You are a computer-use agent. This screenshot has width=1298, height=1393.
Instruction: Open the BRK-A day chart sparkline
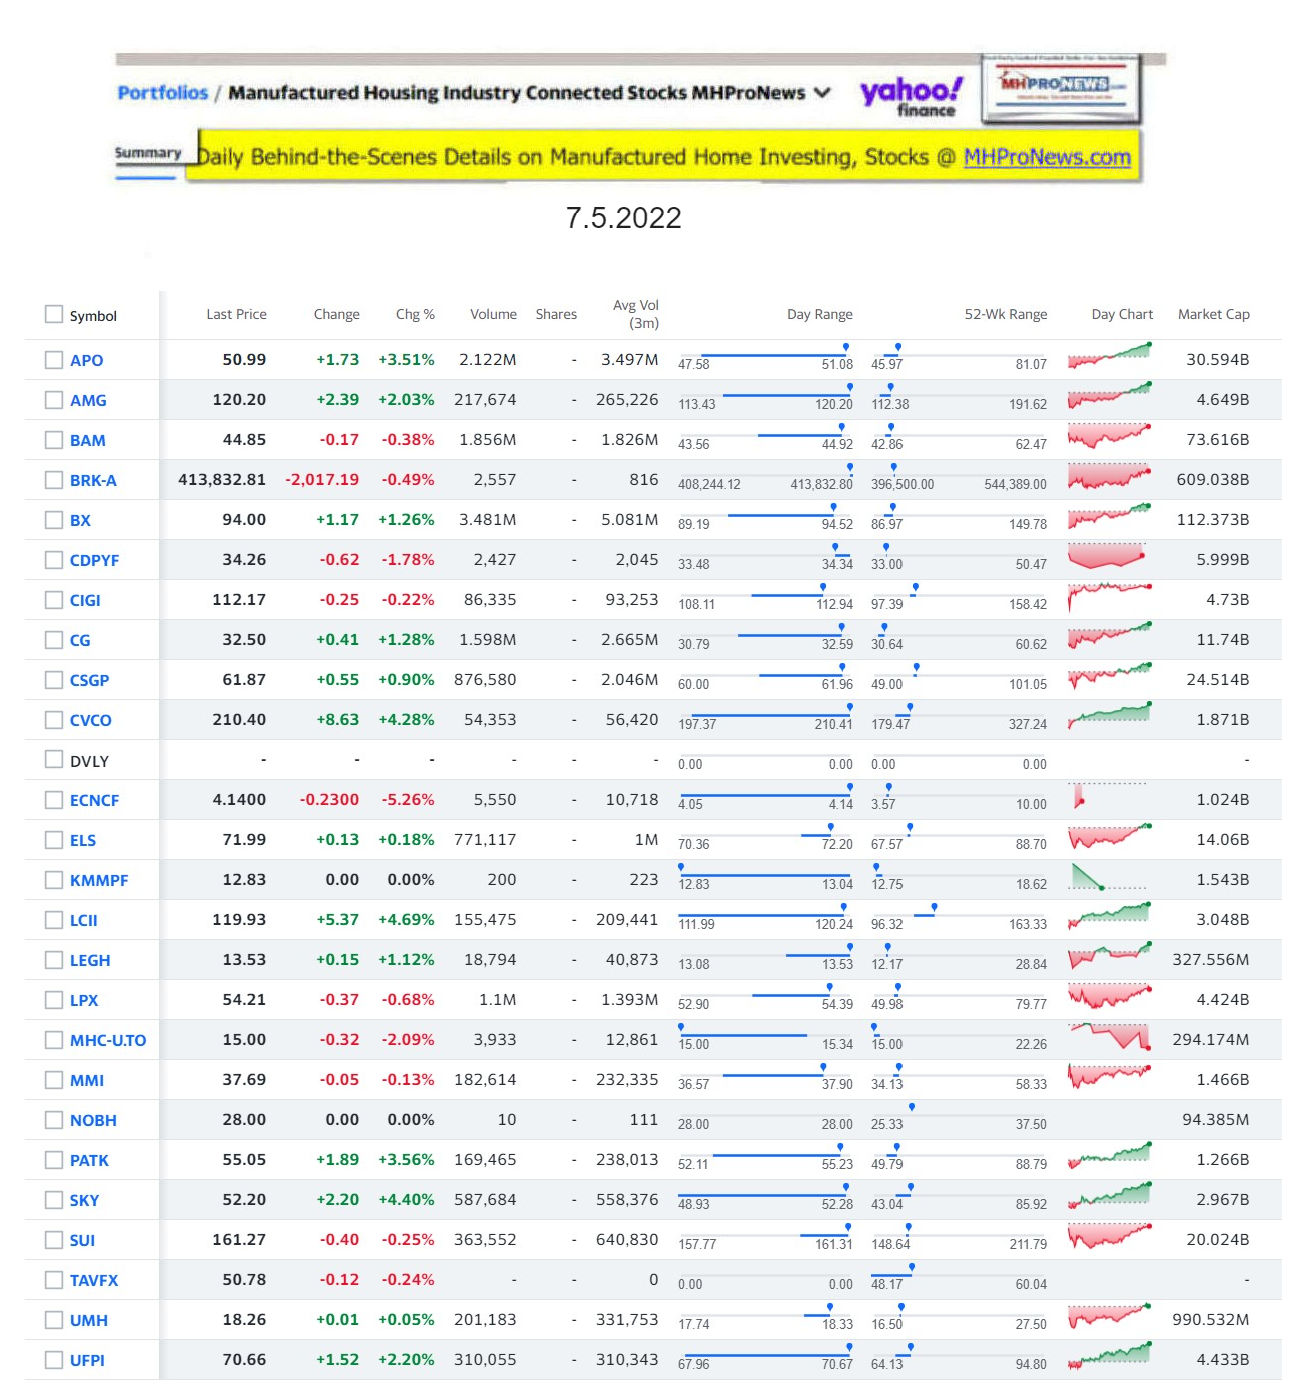1109,476
